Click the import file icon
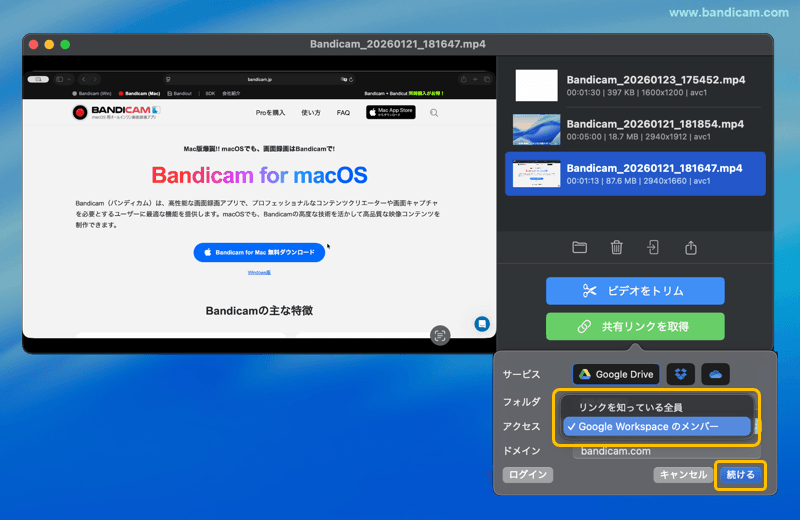 coord(653,247)
